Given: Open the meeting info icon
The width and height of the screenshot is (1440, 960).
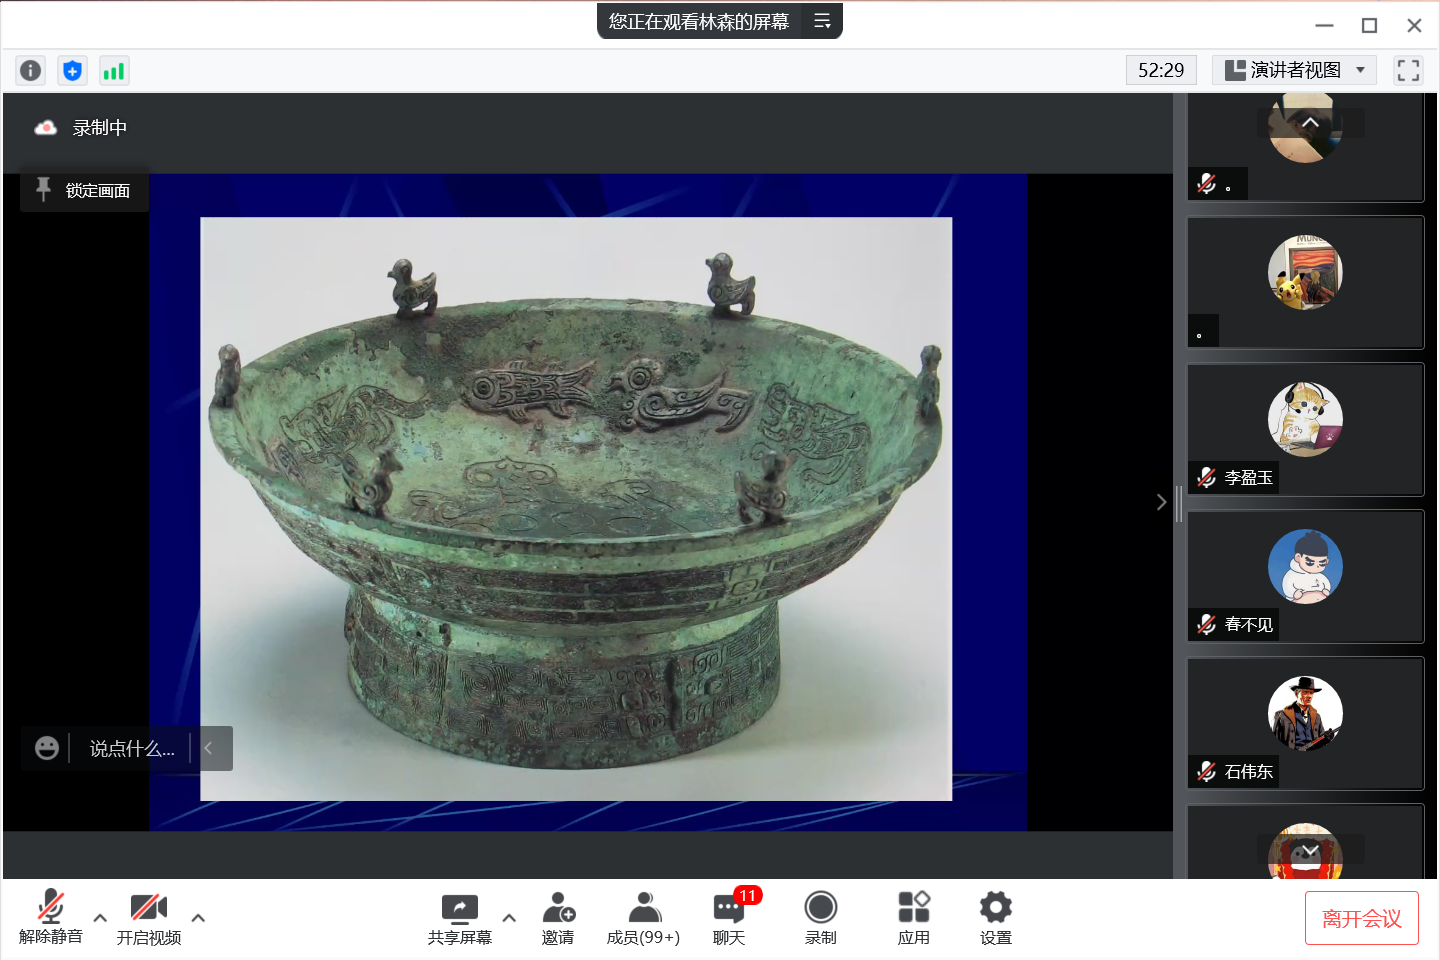Looking at the screenshot, I should (31, 70).
